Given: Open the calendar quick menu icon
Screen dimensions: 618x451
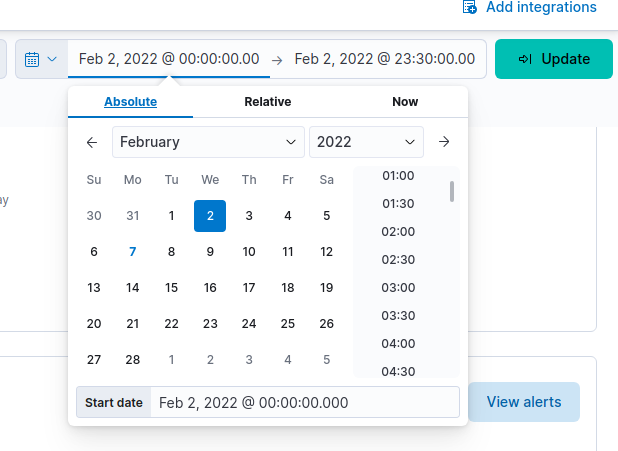Looking at the screenshot, I should tap(41, 59).
